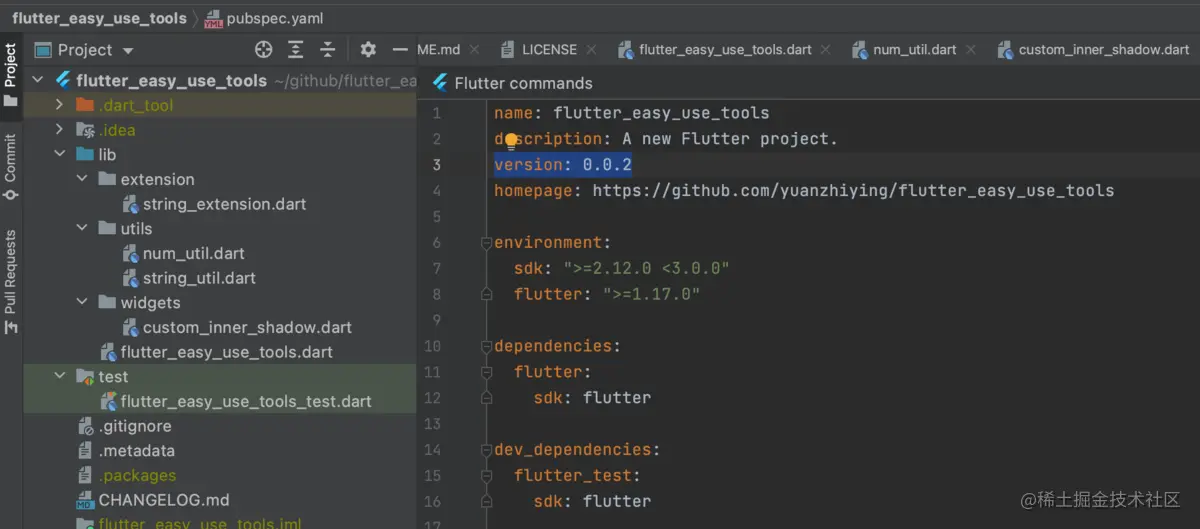Click the .idea folder icon
The width and height of the screenshot is (1200, 529).
pyautogui.click(x=85, y=130)
